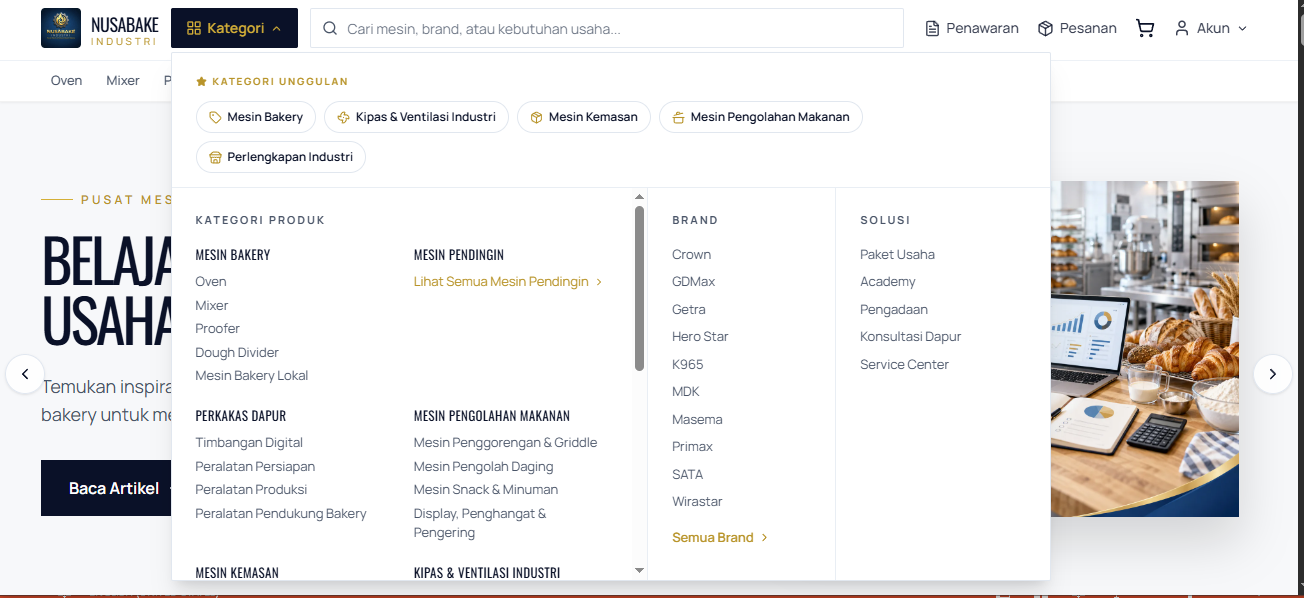The image size is (1304, 598).
Task: Select the Hero Star brand
Action: pos(700,337)
